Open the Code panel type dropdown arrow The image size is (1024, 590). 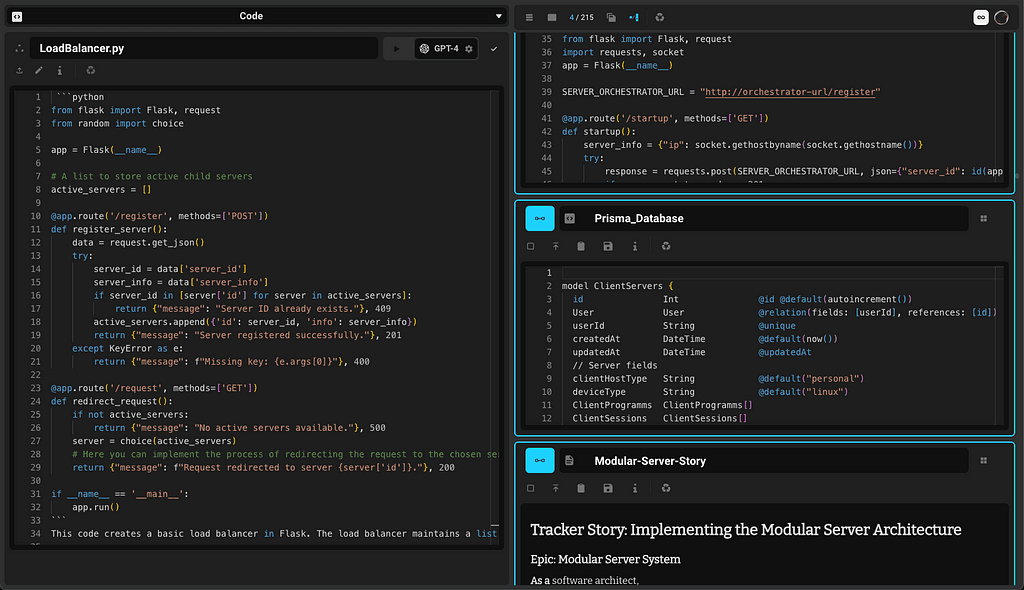(x=498, y=16)
